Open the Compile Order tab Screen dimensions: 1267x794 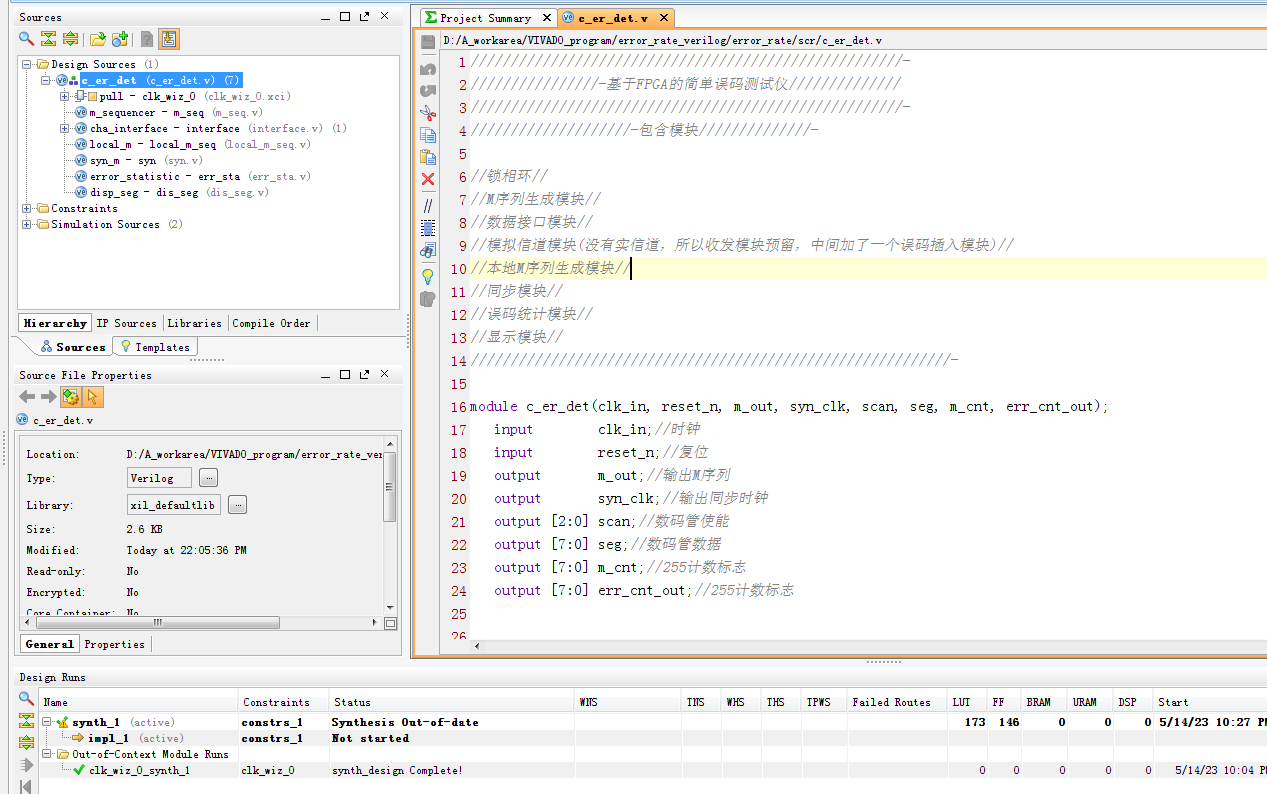point(271,323)
